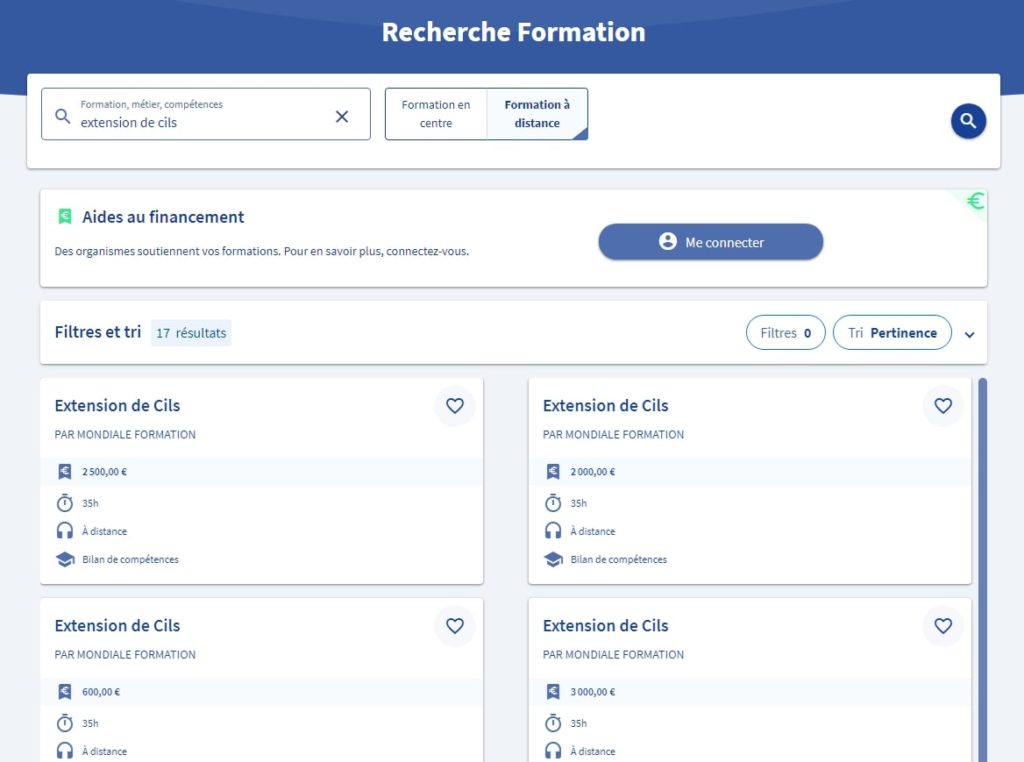Viewport: 1024px width, 762px height.
Task: Click the headphones icon in the 2 000,00 € card
Action: click(553, 530)
